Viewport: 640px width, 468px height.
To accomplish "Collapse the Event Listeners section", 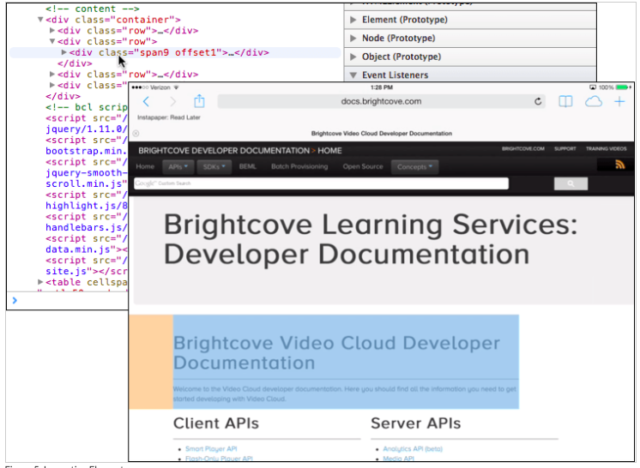I will [353, 74].
